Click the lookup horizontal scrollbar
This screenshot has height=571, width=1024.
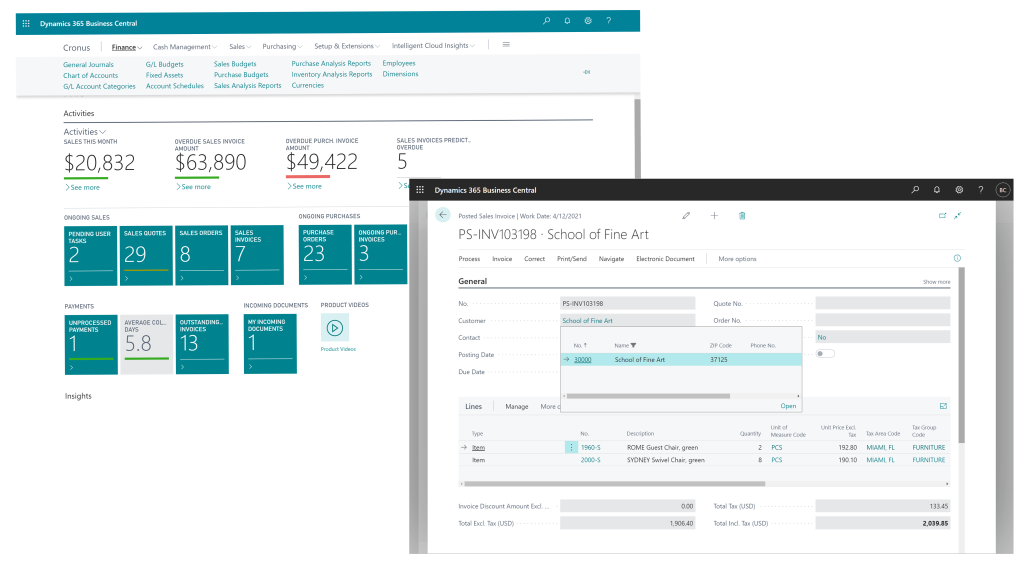[648, 396]
